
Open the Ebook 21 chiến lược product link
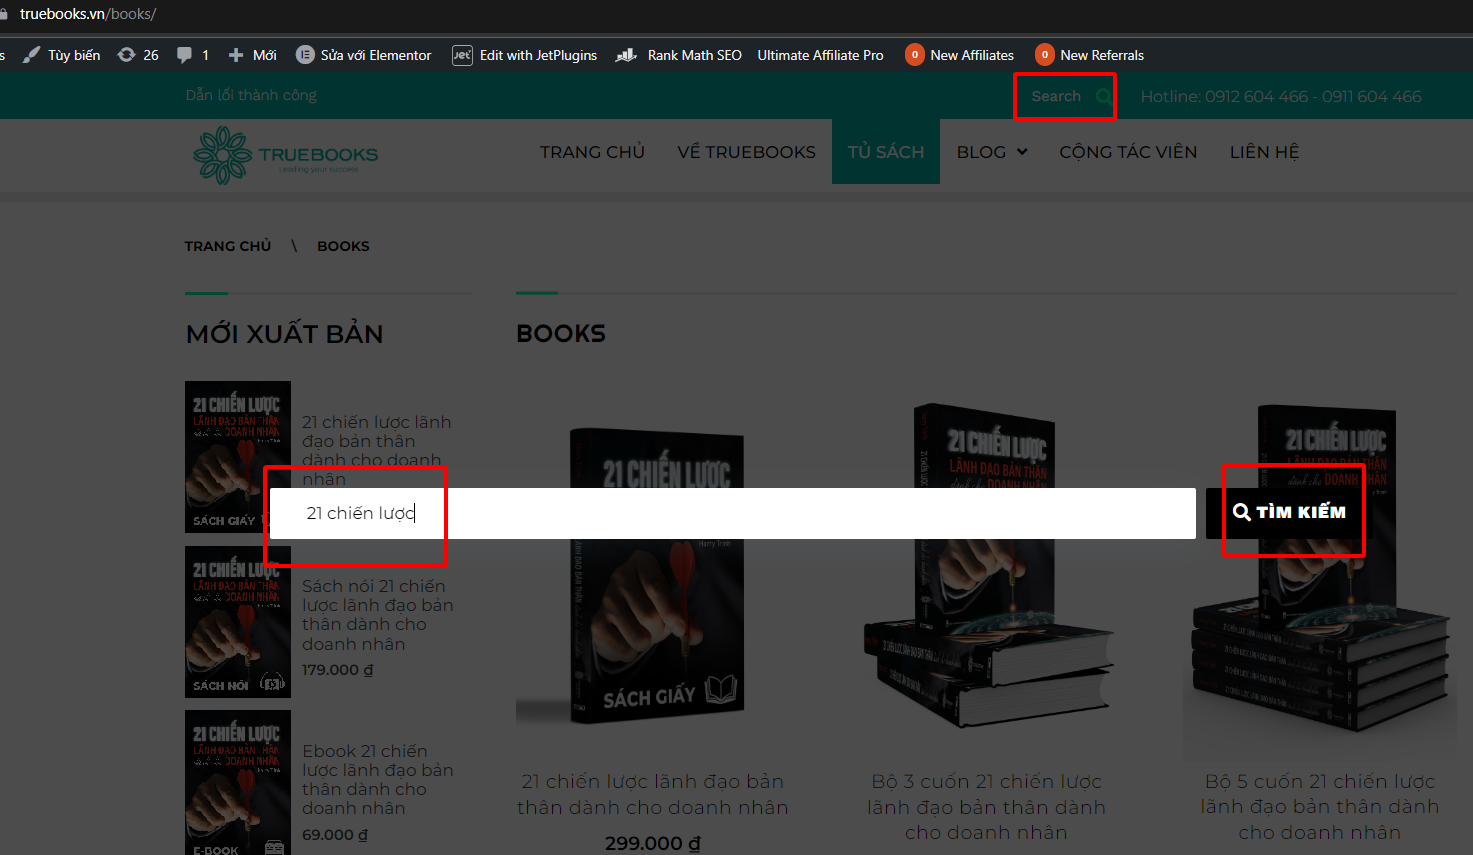[x=377, y=779]
